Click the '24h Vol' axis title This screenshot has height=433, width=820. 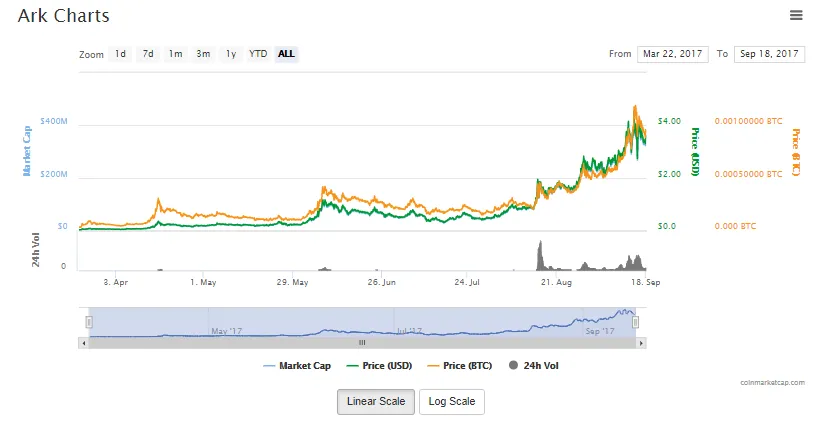(36, 250)
